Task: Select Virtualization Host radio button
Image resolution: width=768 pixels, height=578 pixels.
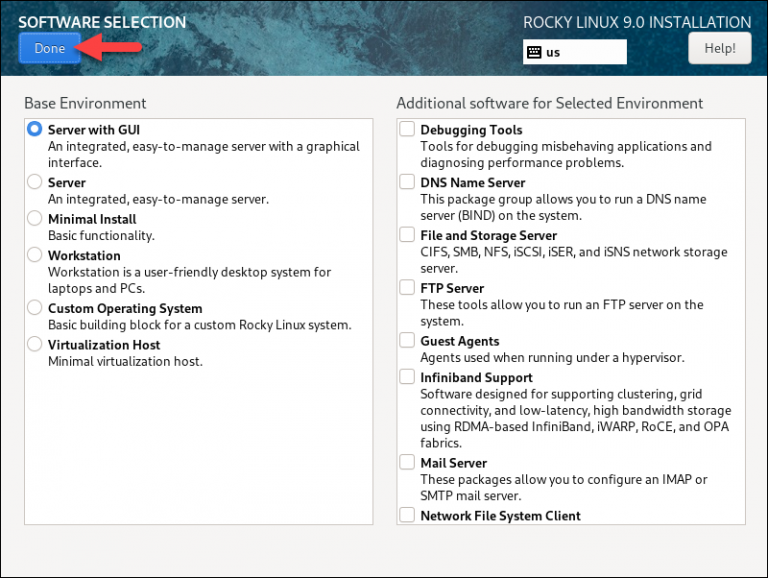Action: pyautogui.click(x=35, y=344)
